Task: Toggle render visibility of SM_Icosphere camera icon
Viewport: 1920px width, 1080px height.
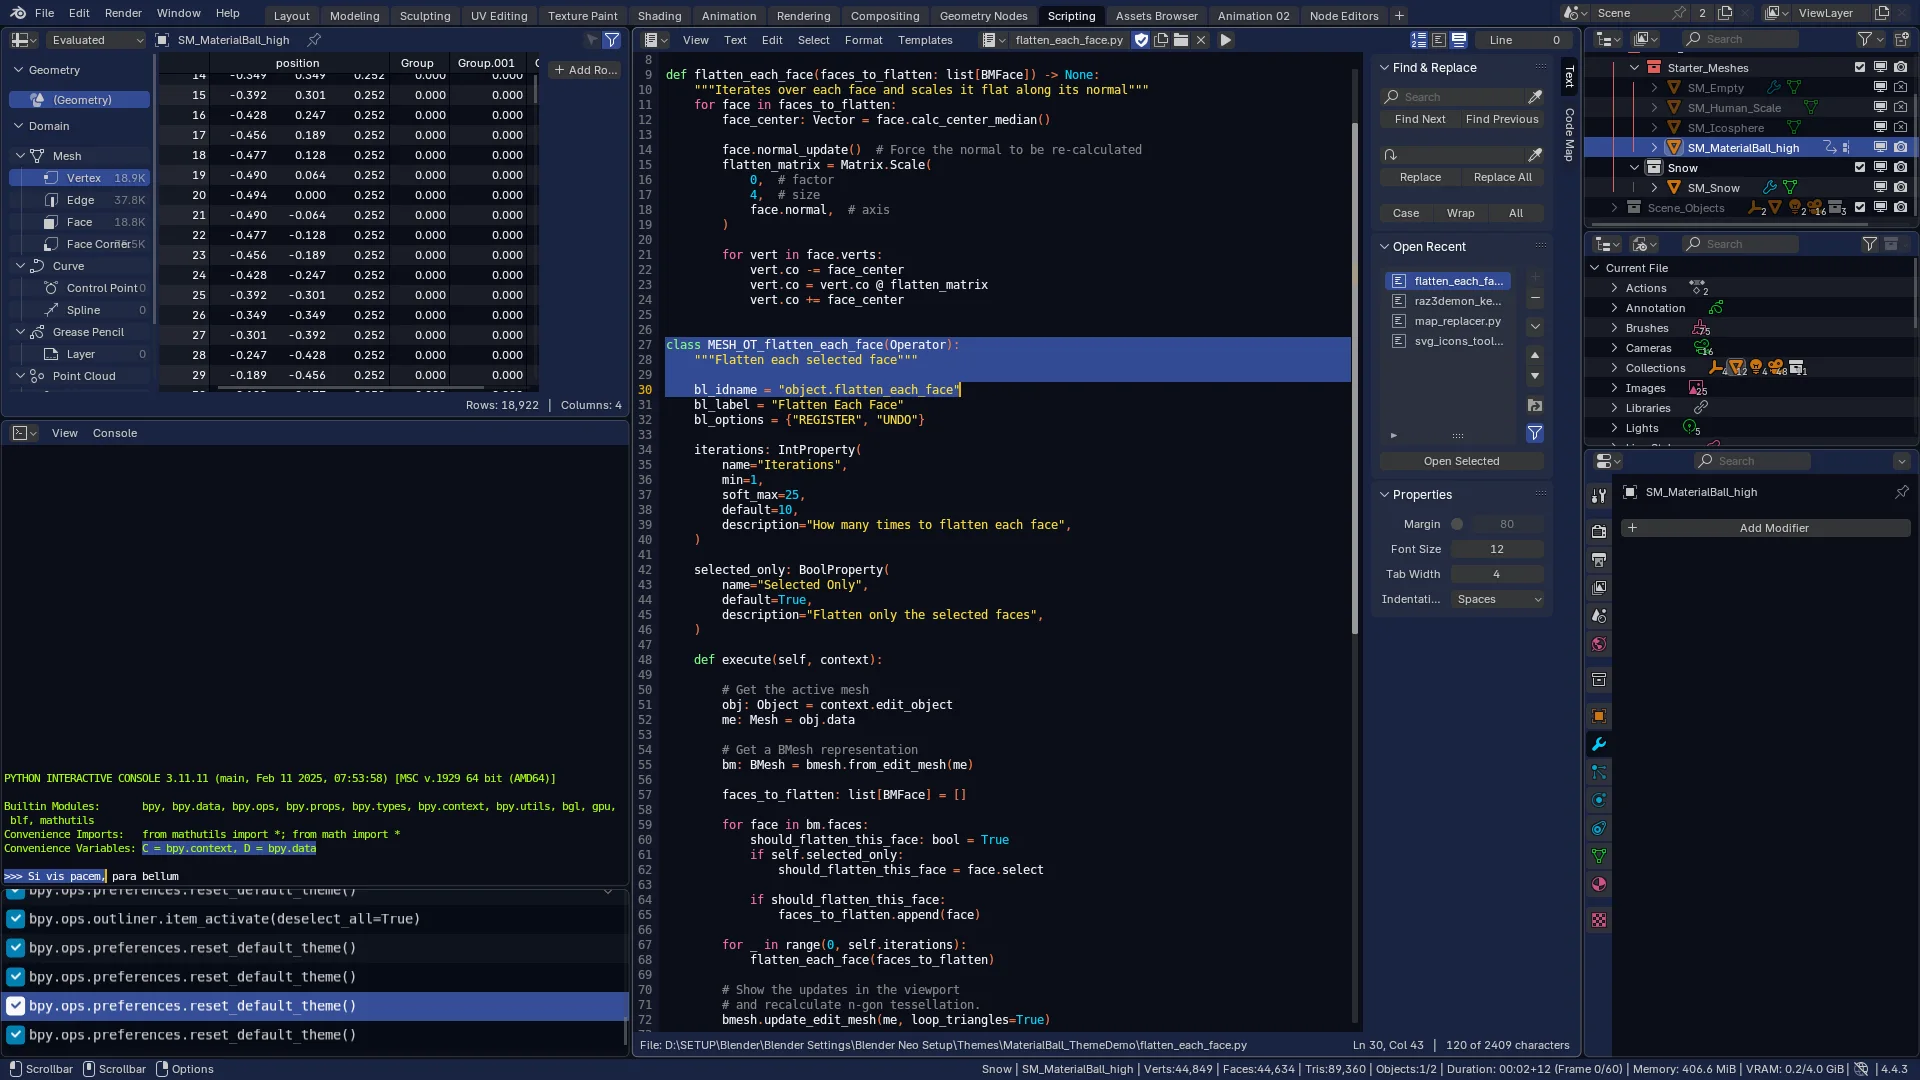Action: [x=1900, y=128]
